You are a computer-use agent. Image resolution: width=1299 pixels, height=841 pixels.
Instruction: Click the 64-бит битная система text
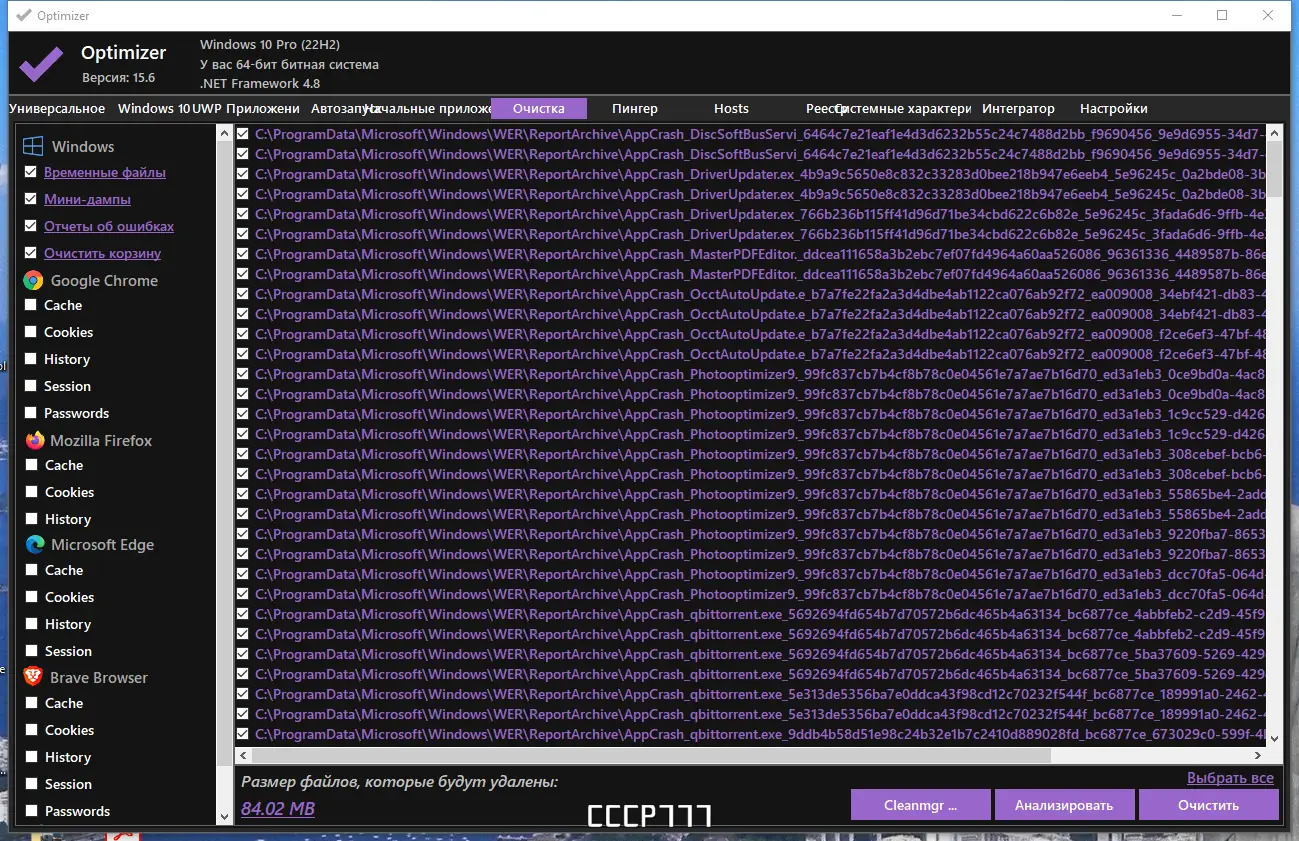click(x=309, y=65)
